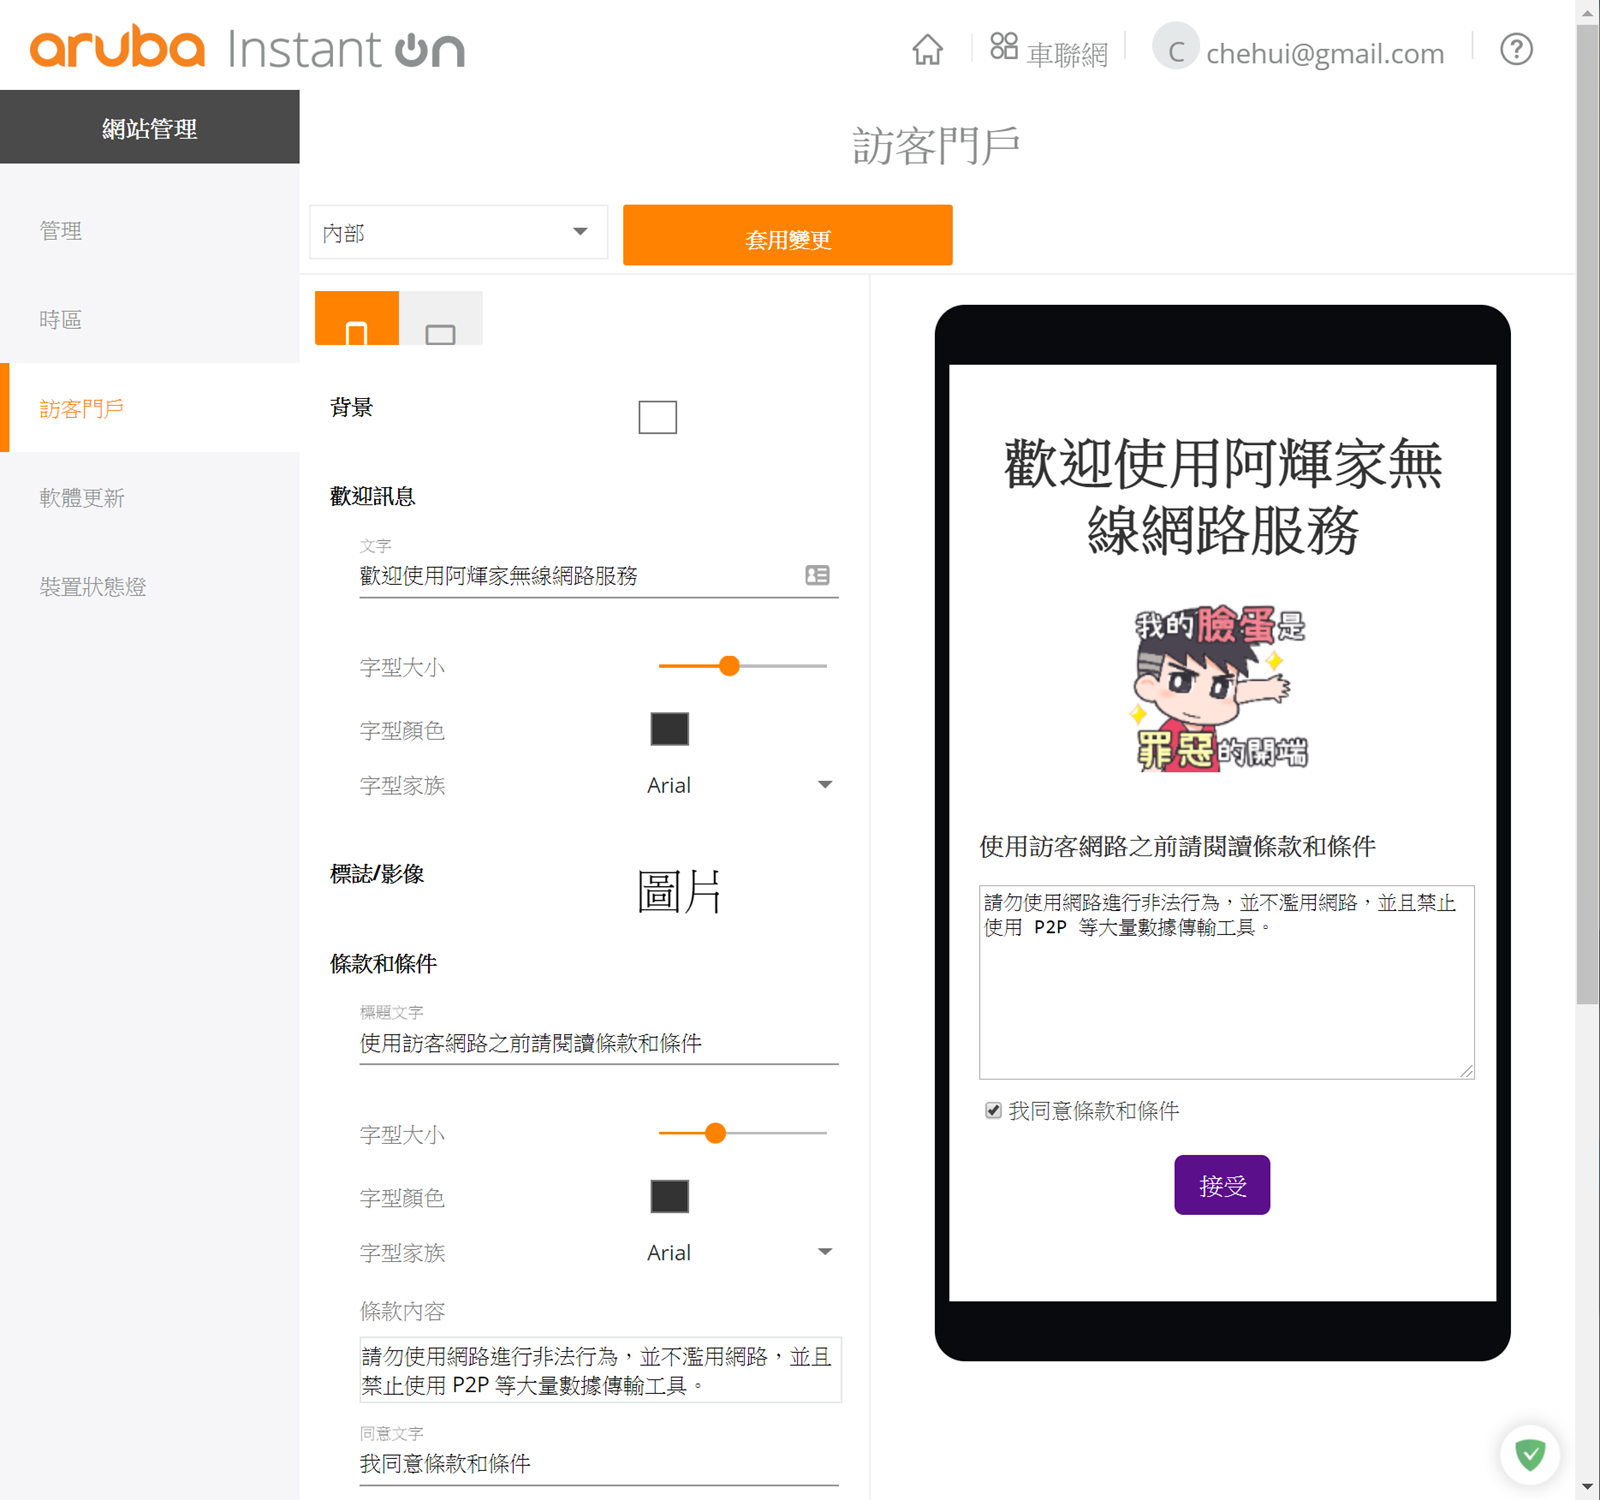Expand terms section Arial font family dropdown
1600x1500 pixels.
pos(740,1252)
